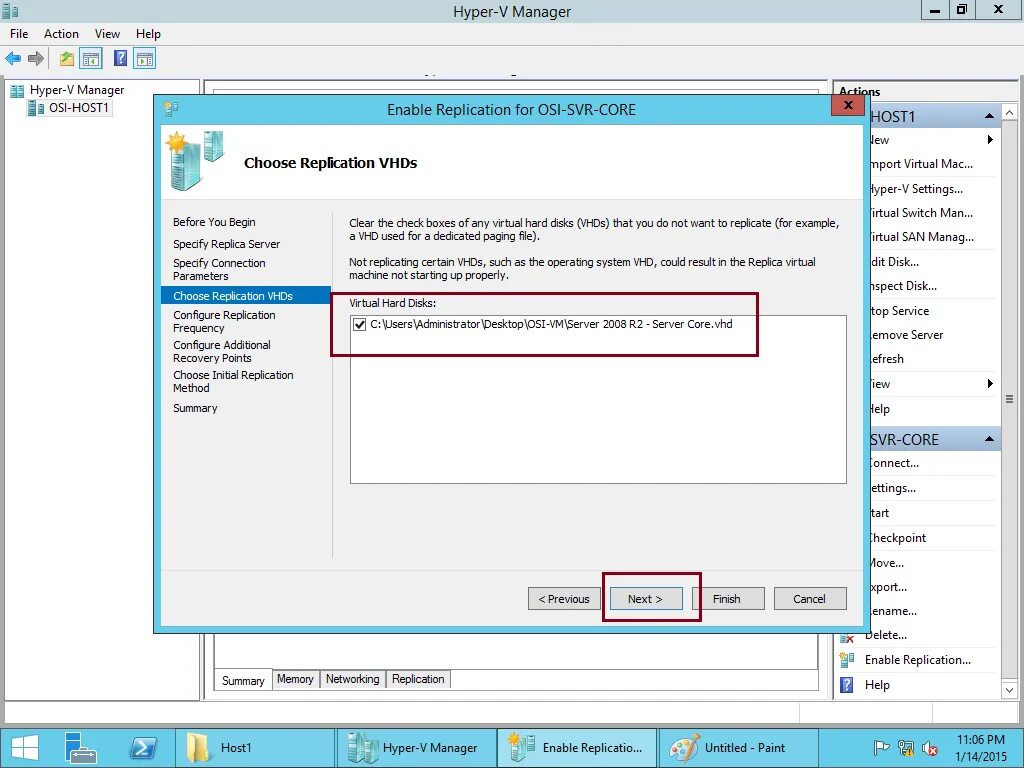Select Hyper-V Manager tree root node

pyautogui.click(x=77, y=90)
